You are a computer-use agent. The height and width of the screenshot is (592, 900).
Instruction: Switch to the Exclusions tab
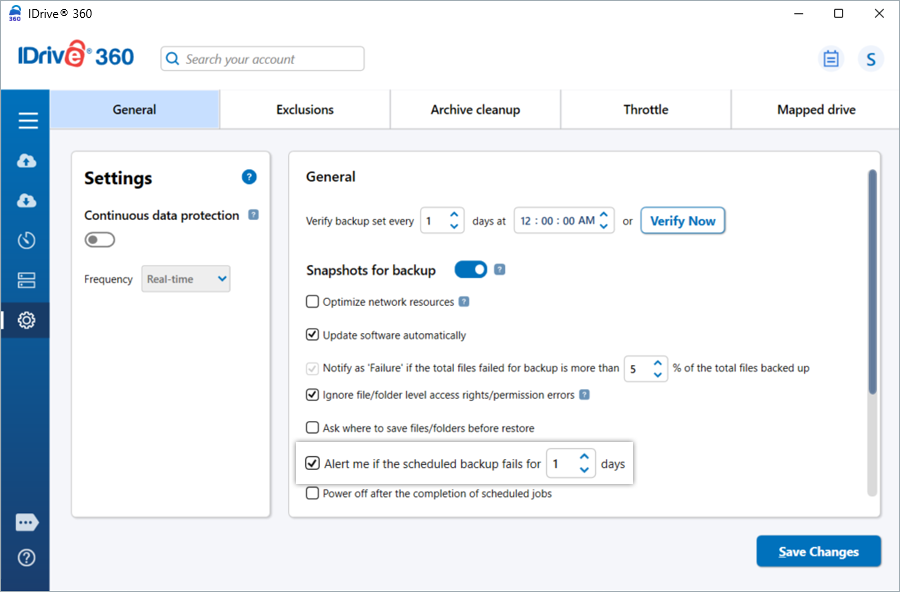pyautogui.click(x=305, y=110)
